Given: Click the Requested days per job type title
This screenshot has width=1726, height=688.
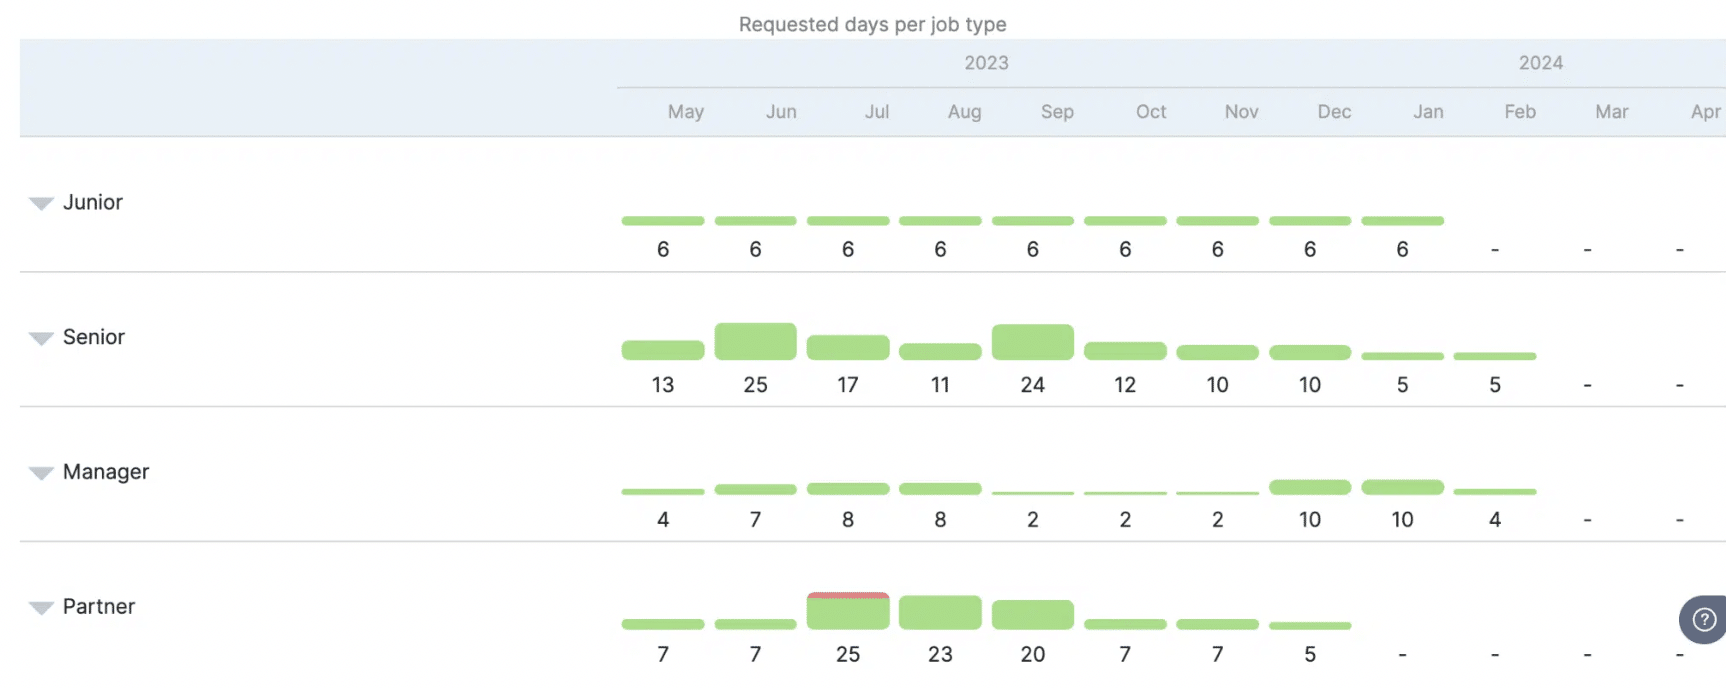Looking at the screenshot, I should point(872,24).
